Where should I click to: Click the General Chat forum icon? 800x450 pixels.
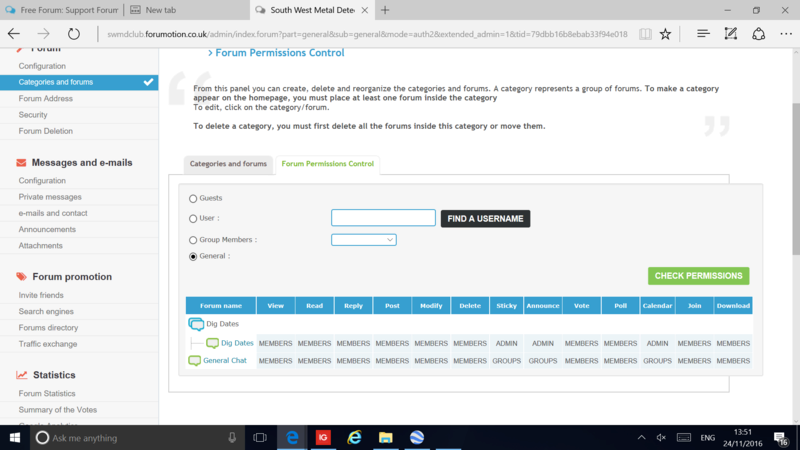[194, 361]
